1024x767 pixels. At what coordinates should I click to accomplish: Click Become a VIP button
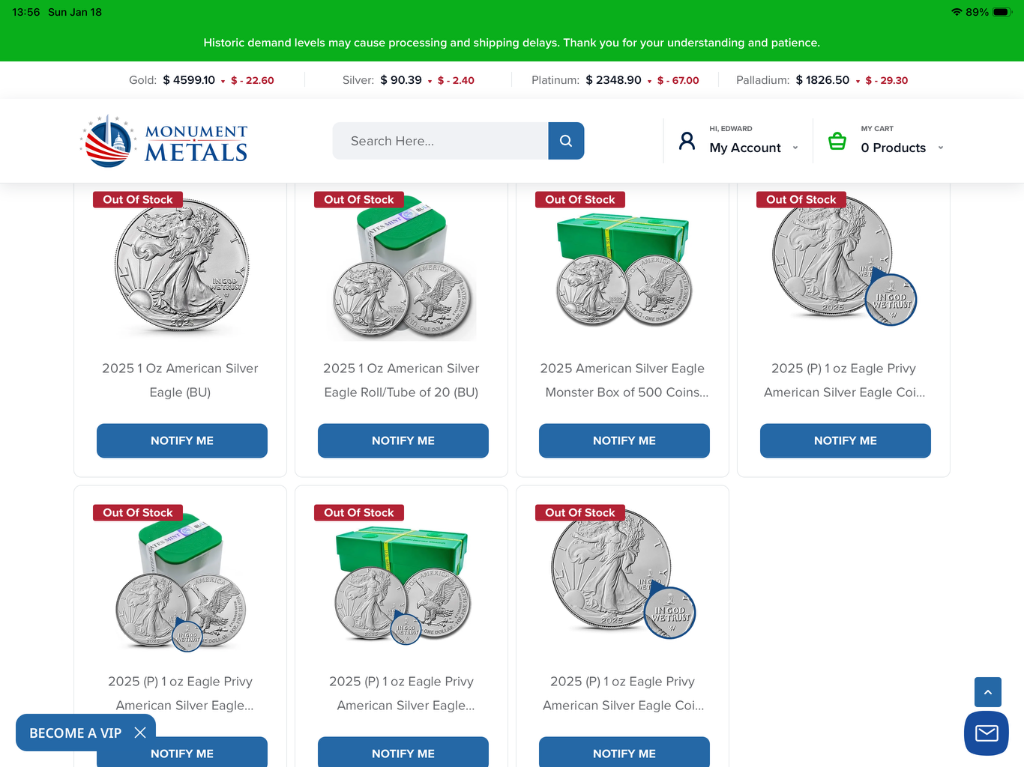pos(75,733)
